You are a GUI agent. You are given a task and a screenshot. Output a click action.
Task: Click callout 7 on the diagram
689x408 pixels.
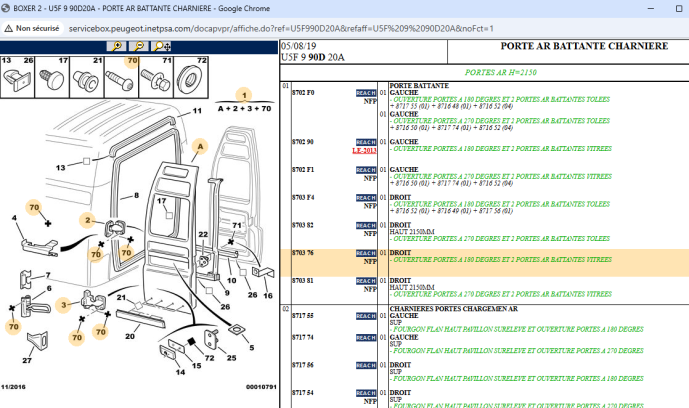tap(48, 275)
